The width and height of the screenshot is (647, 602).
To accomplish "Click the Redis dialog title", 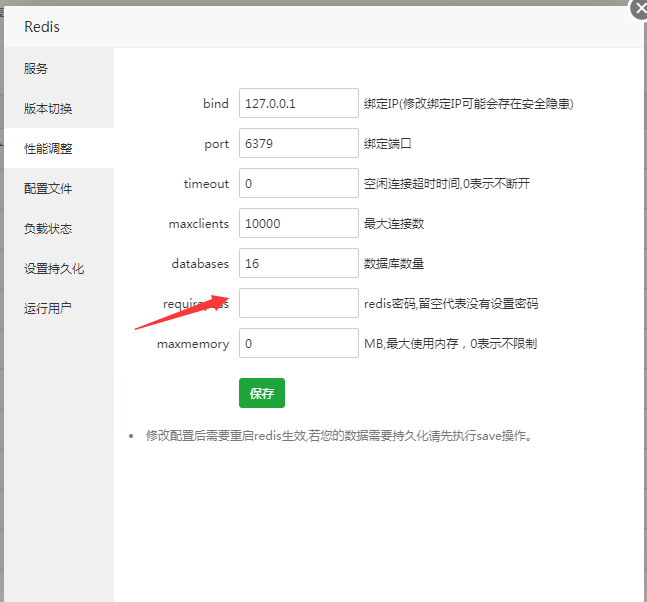I will click(x=42, y=27).
